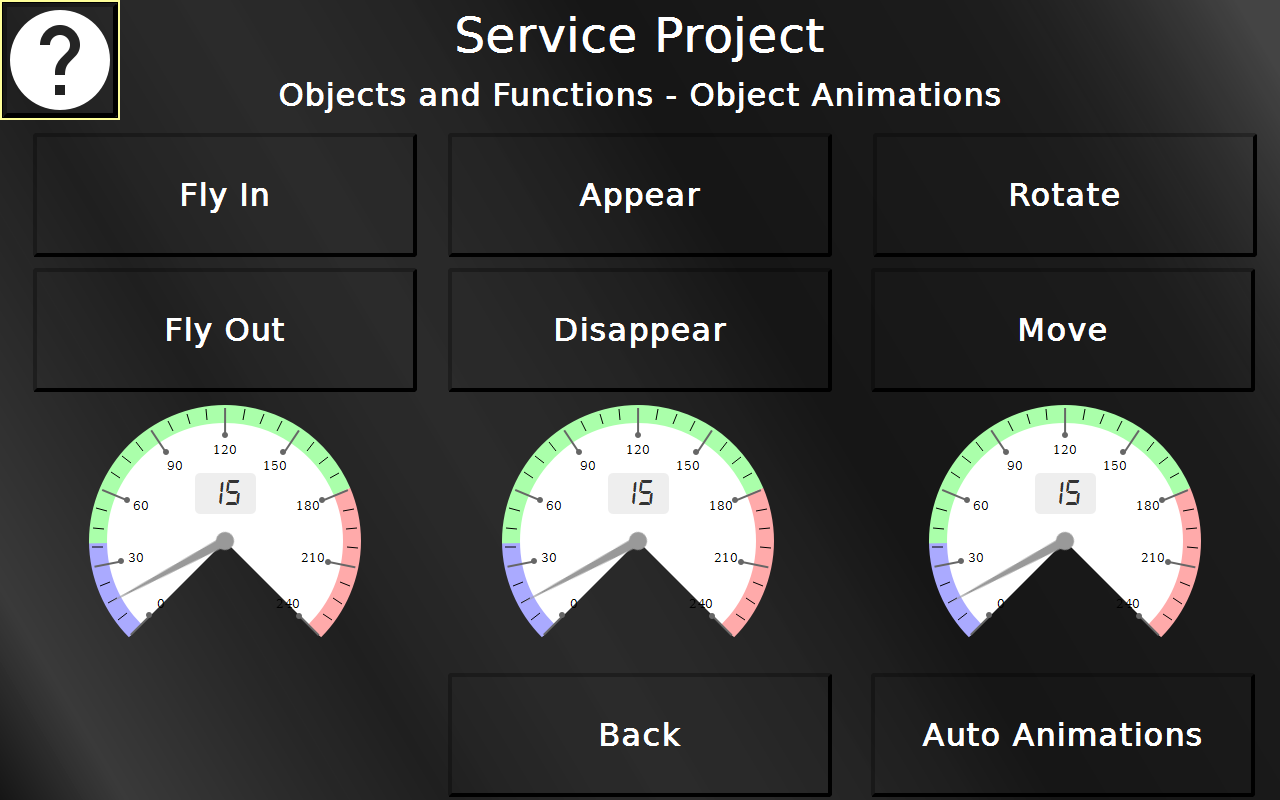Click the 120 mark on the middle gauge
This screenshot has width=1280, height=800.
(x=639, y=450)
